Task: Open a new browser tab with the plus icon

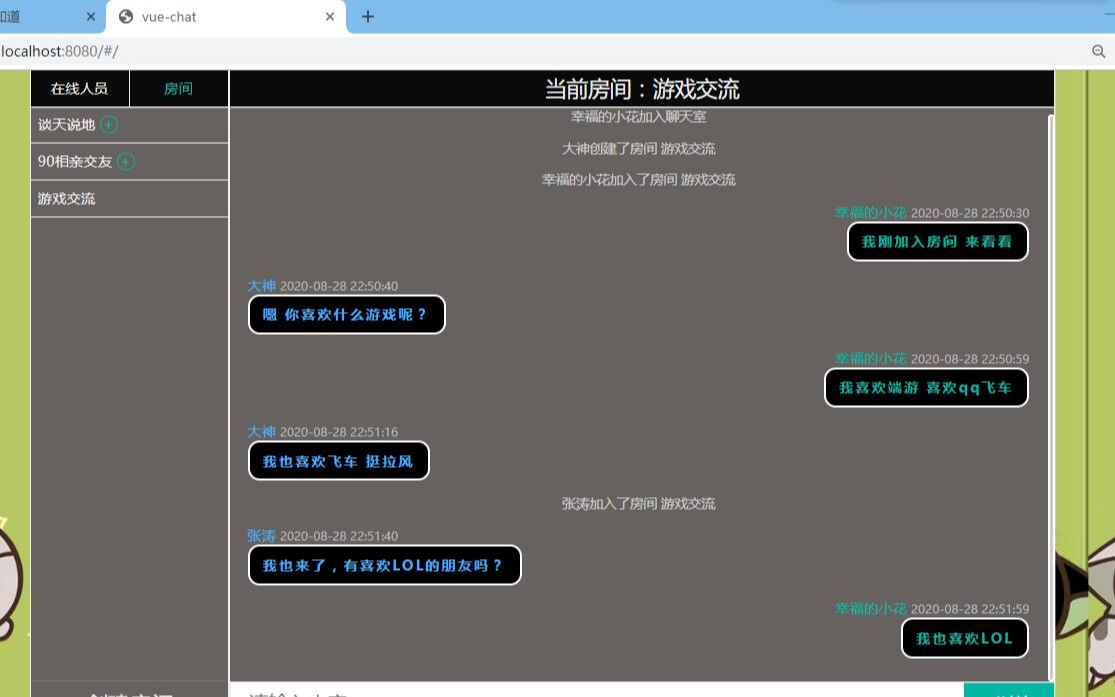Action: tap(368, 16)
